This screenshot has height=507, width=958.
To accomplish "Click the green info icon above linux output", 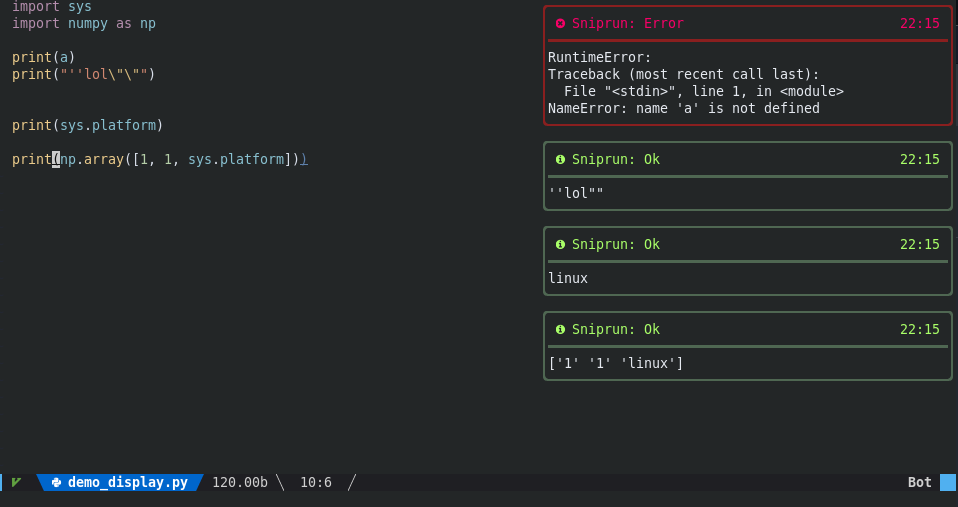I will pyautogui.click(x=560, y=244).
